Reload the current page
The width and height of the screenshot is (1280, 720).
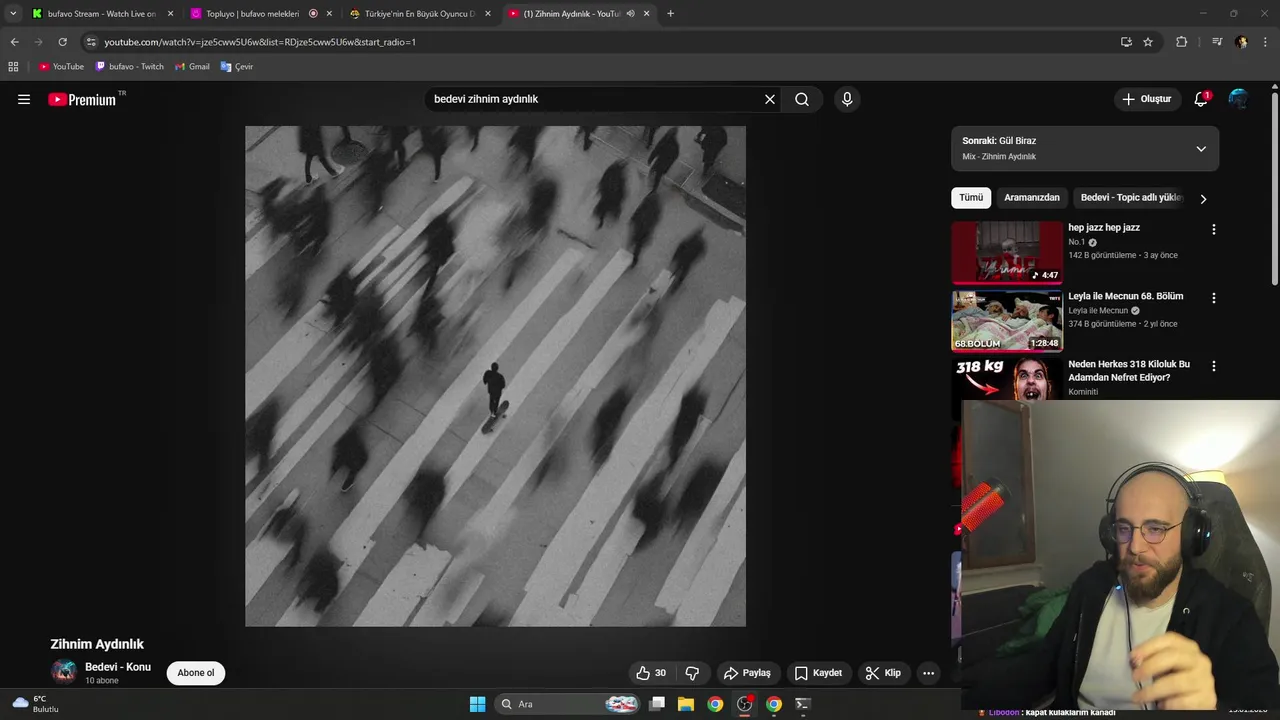[62, 42]
